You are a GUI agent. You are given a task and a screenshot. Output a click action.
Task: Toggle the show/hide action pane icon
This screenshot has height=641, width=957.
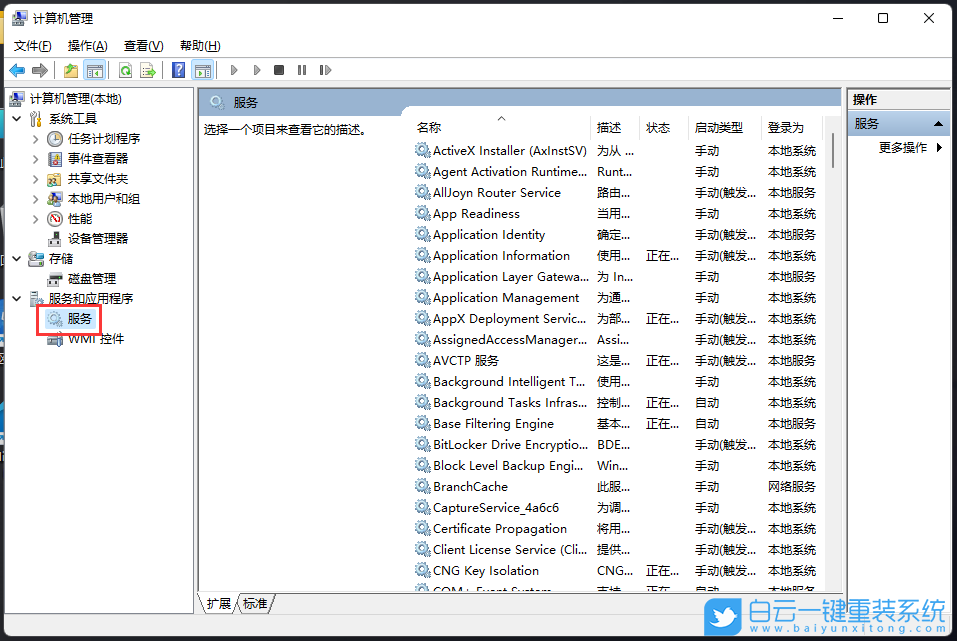203,70
